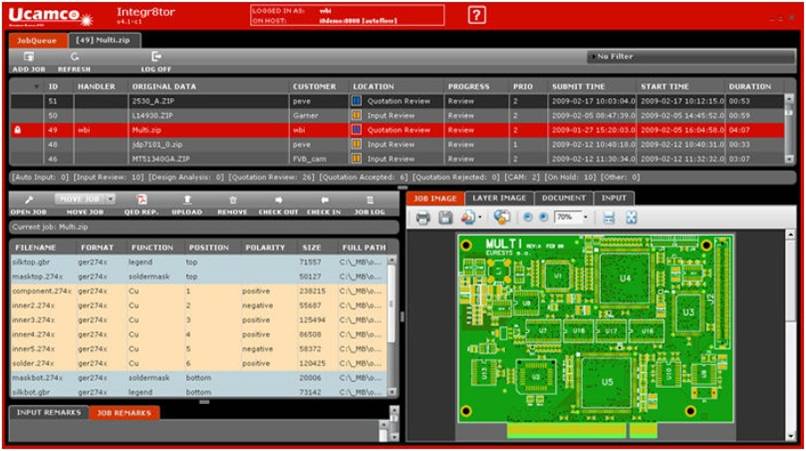Click the job queue scrollbar down arrow
The height and width of the screenshot is (451, 806).
click(x=790, y=159)
